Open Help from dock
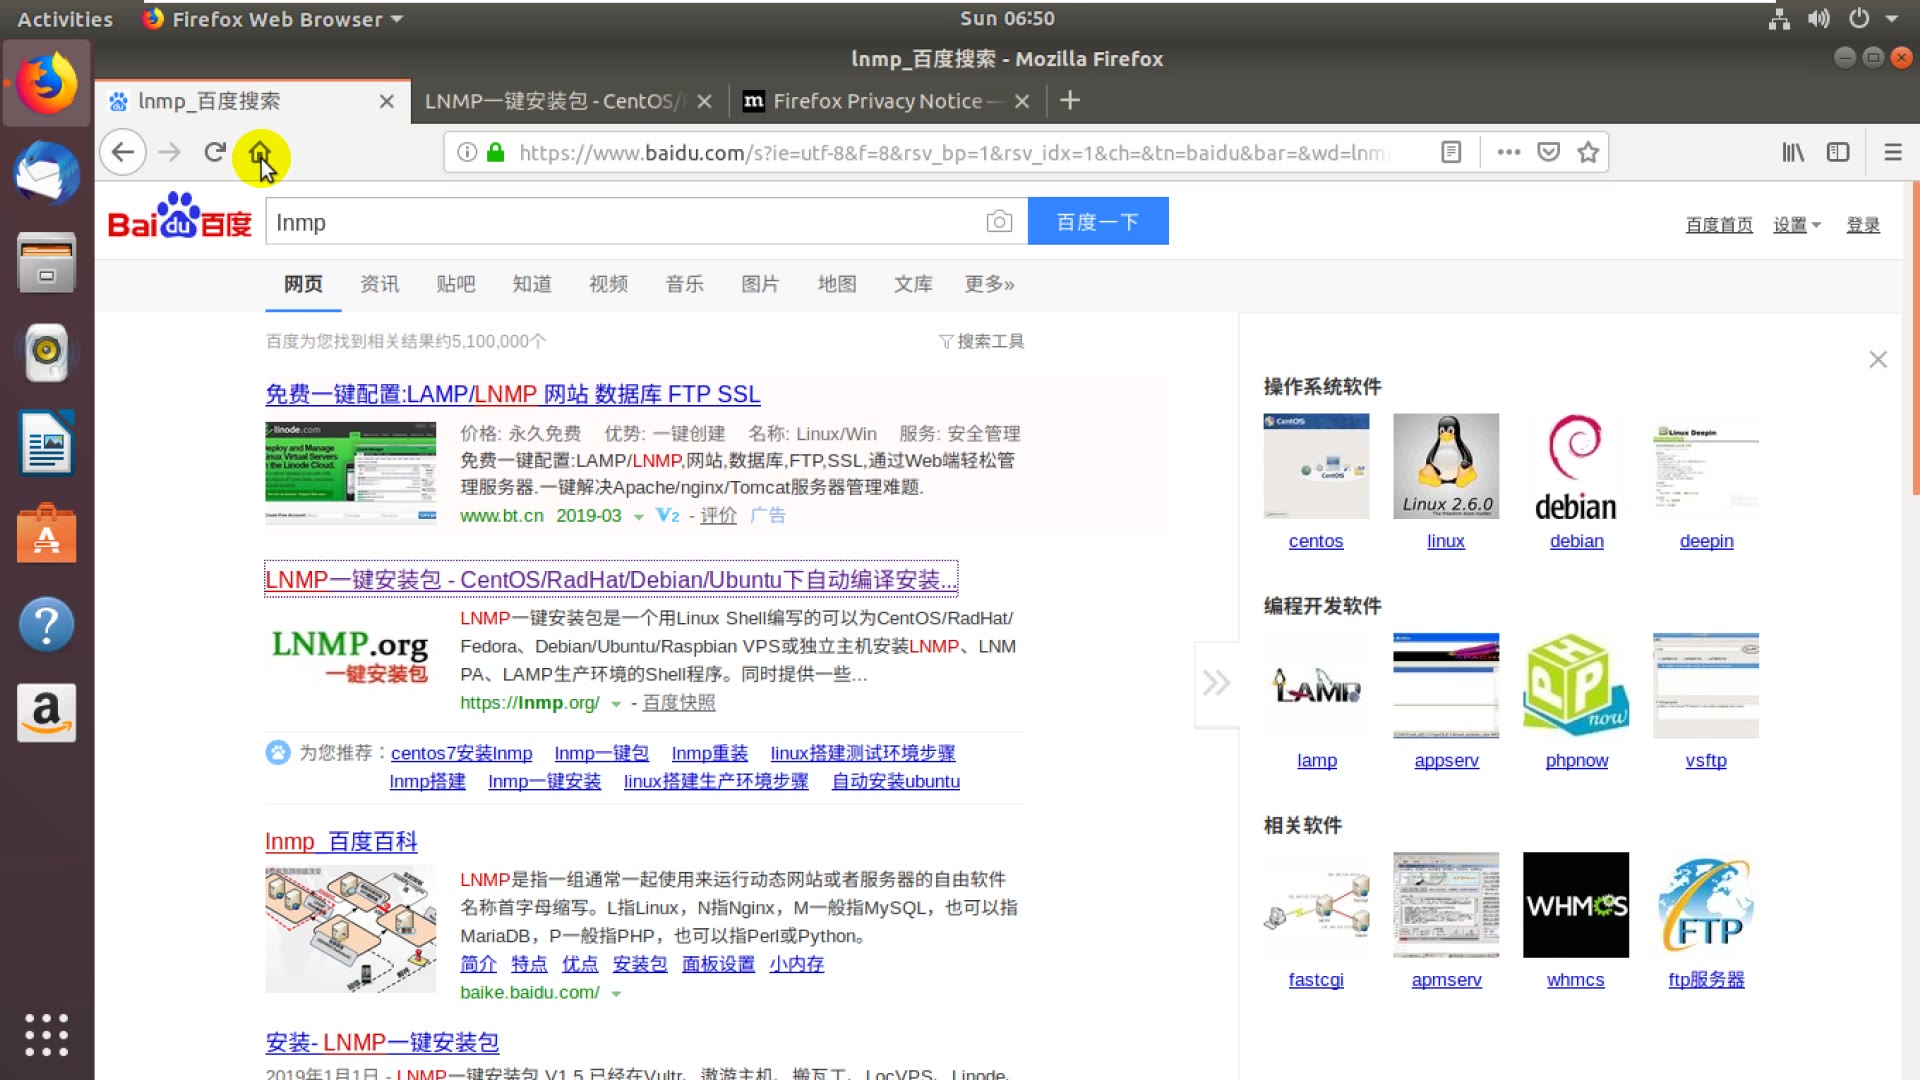Viewport: 1920px width, 1080px height. click(x=47, y=624)
